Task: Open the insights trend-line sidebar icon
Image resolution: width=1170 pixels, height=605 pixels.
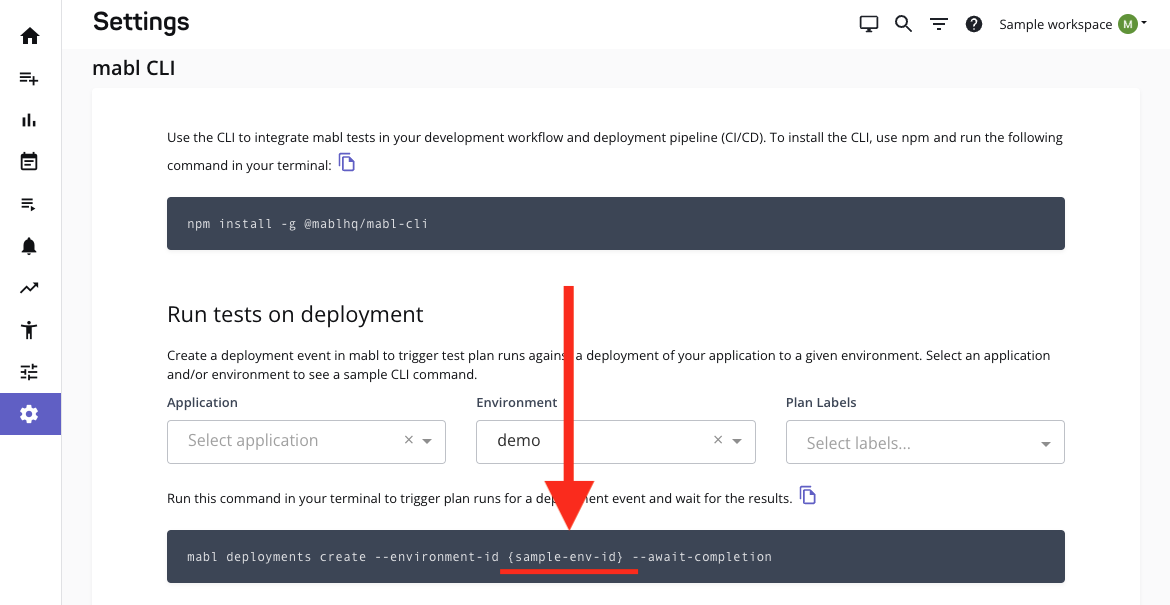Action: (x=30, y=287)
